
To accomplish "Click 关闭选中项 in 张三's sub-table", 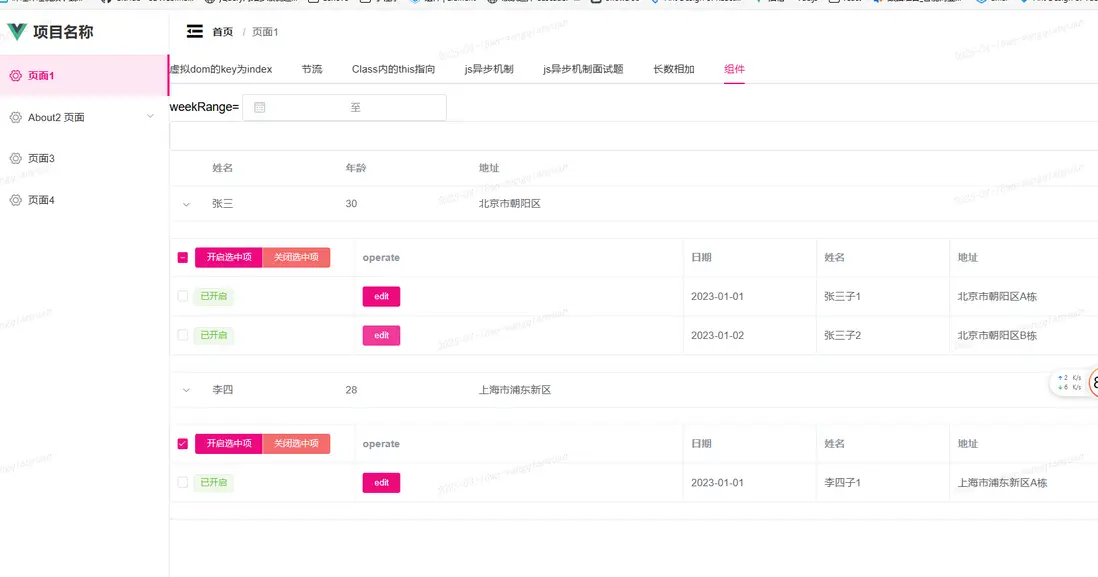I will (296, 258).
